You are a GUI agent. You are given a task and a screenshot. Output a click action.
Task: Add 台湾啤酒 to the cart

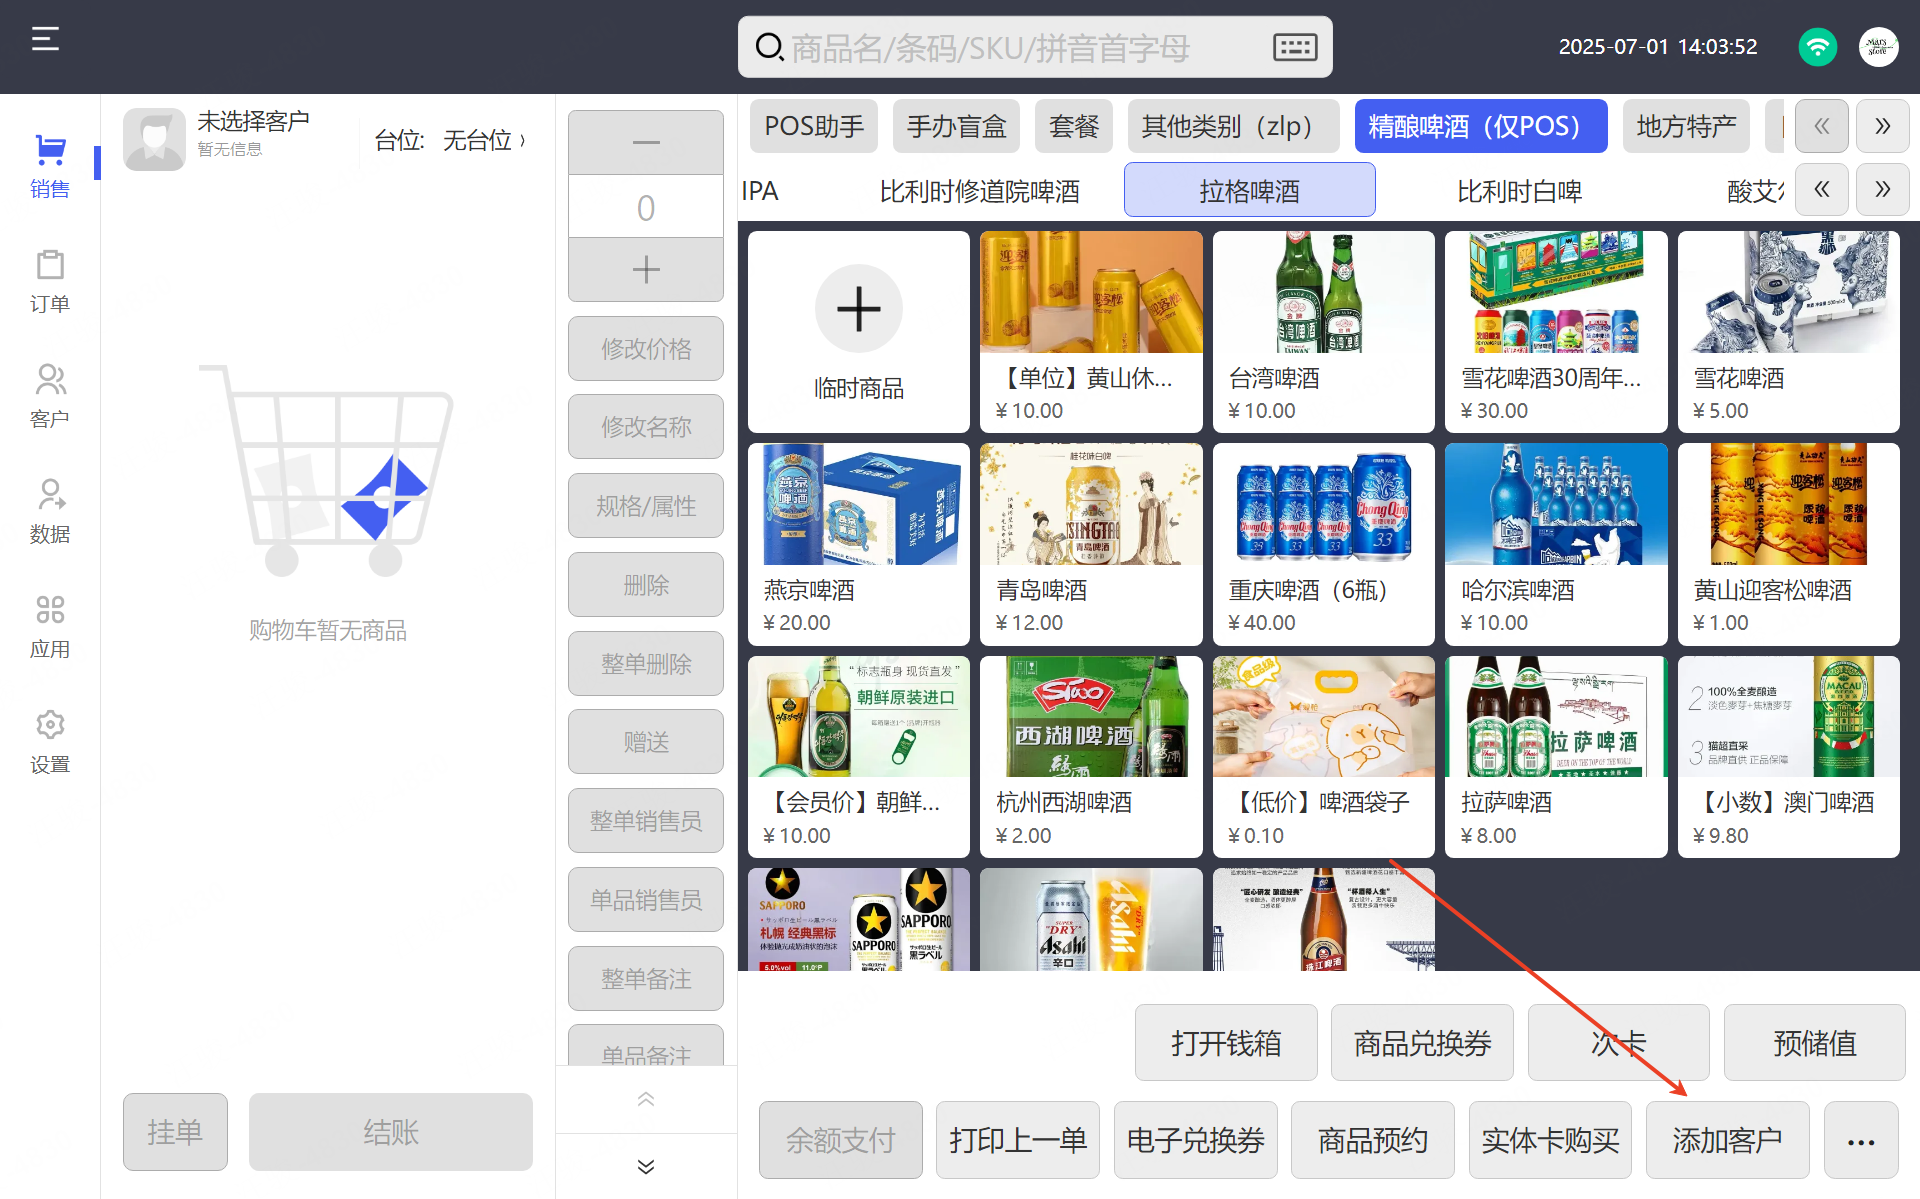(x=1323, y=332)
